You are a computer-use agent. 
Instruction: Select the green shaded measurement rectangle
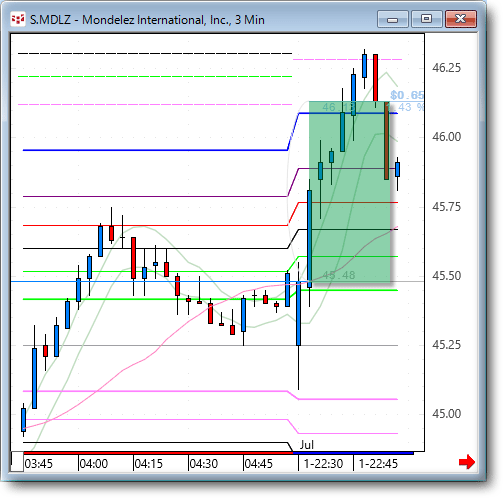(x=349, y=192)
